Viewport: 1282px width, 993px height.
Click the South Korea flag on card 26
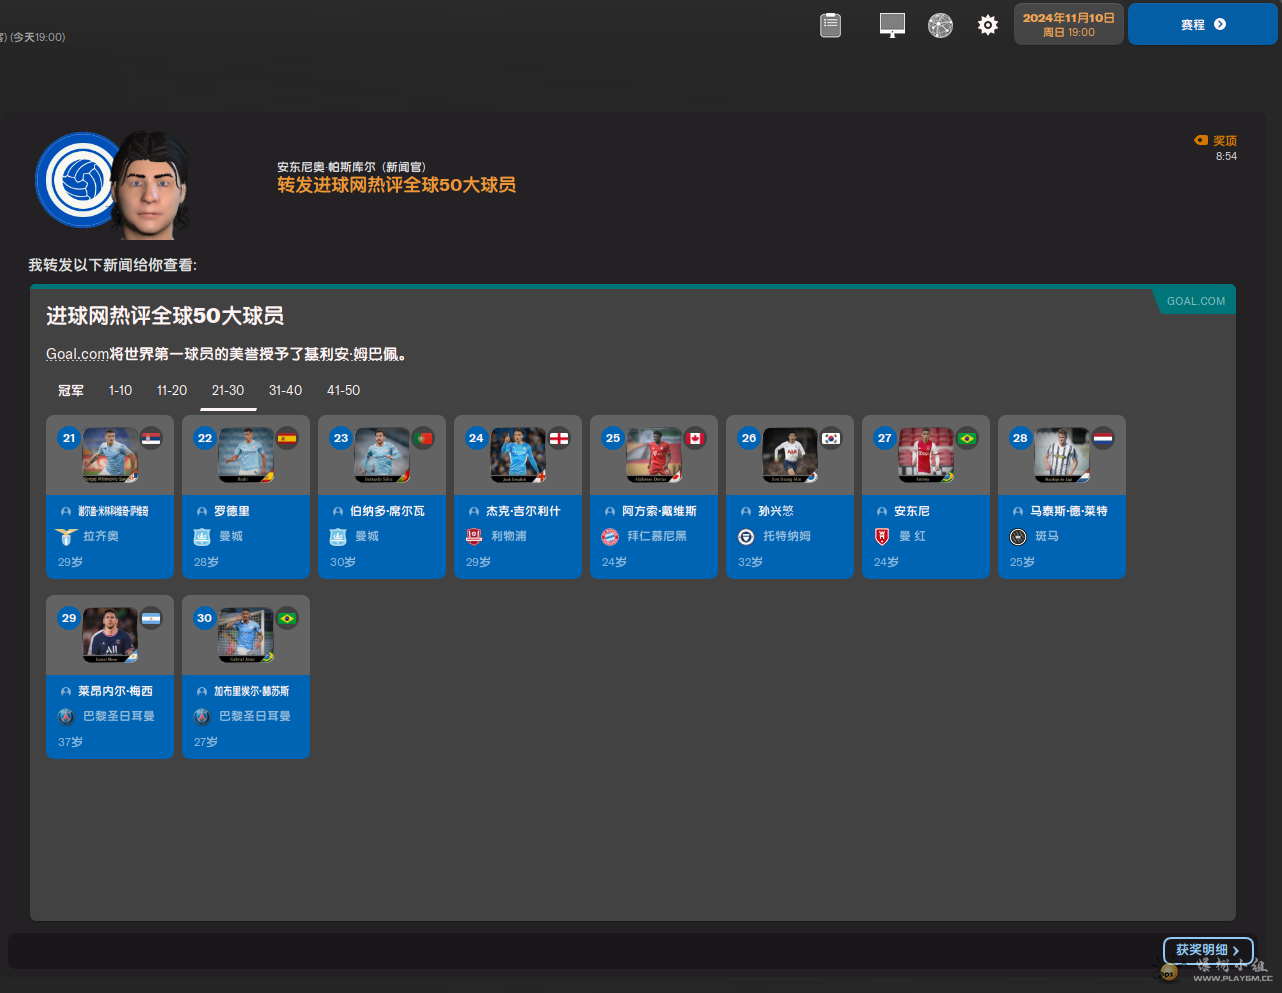(831, 438)
